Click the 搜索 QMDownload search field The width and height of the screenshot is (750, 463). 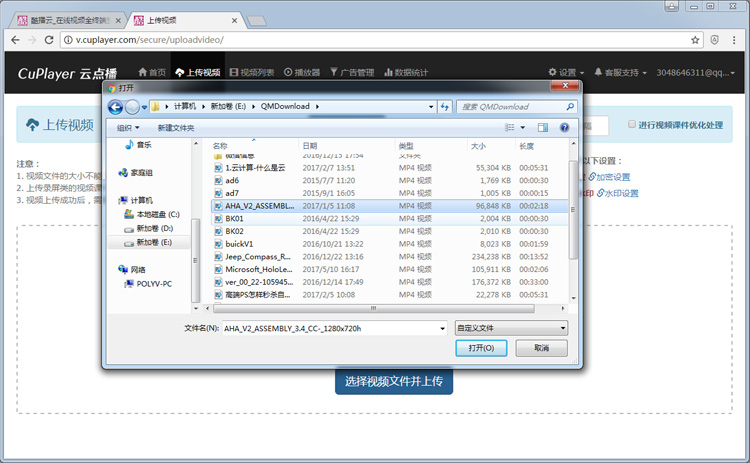[x=510, y=107]
